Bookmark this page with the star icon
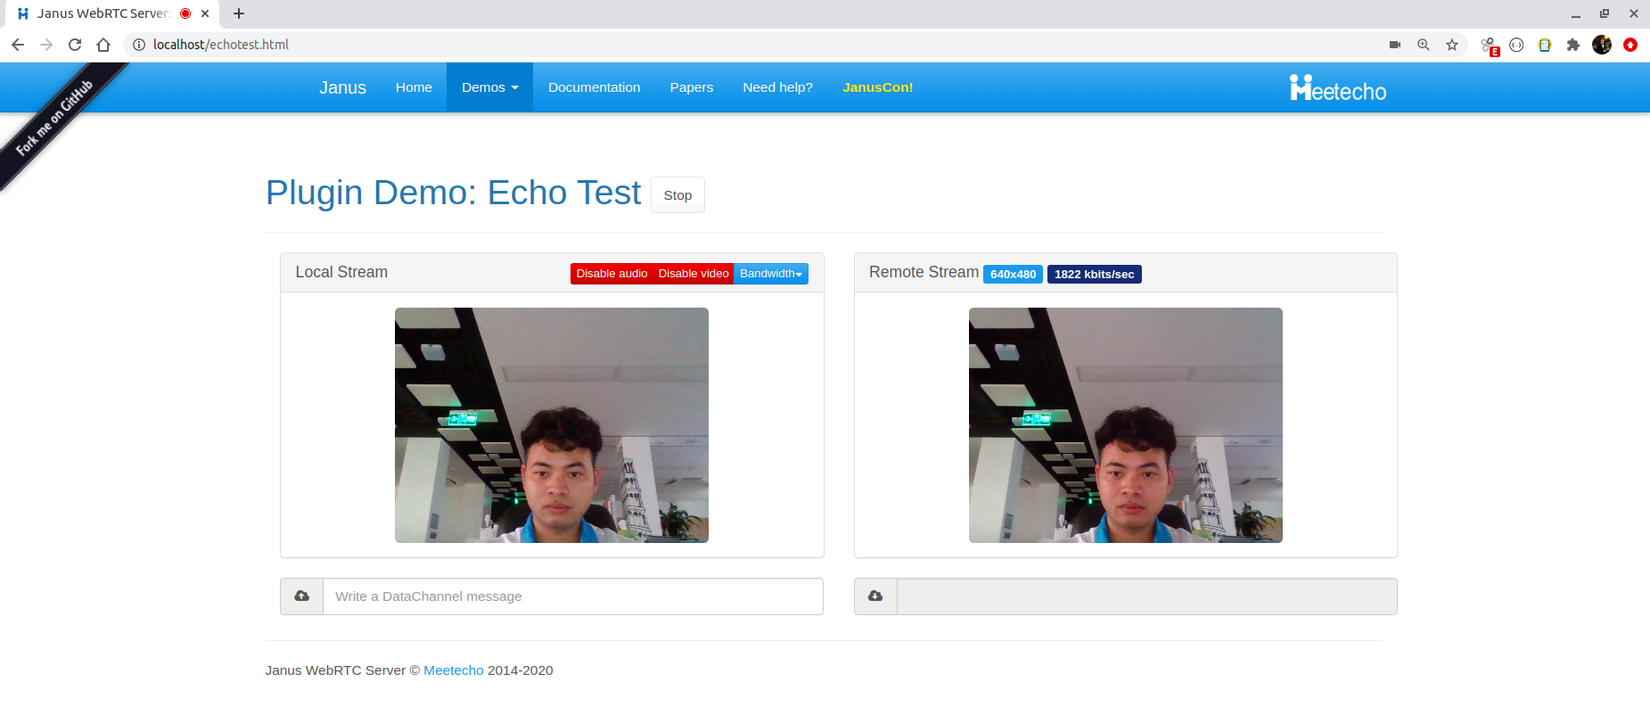This screenshot has height=716, width=1650. pyautogui.click(x=1452, y=45)
